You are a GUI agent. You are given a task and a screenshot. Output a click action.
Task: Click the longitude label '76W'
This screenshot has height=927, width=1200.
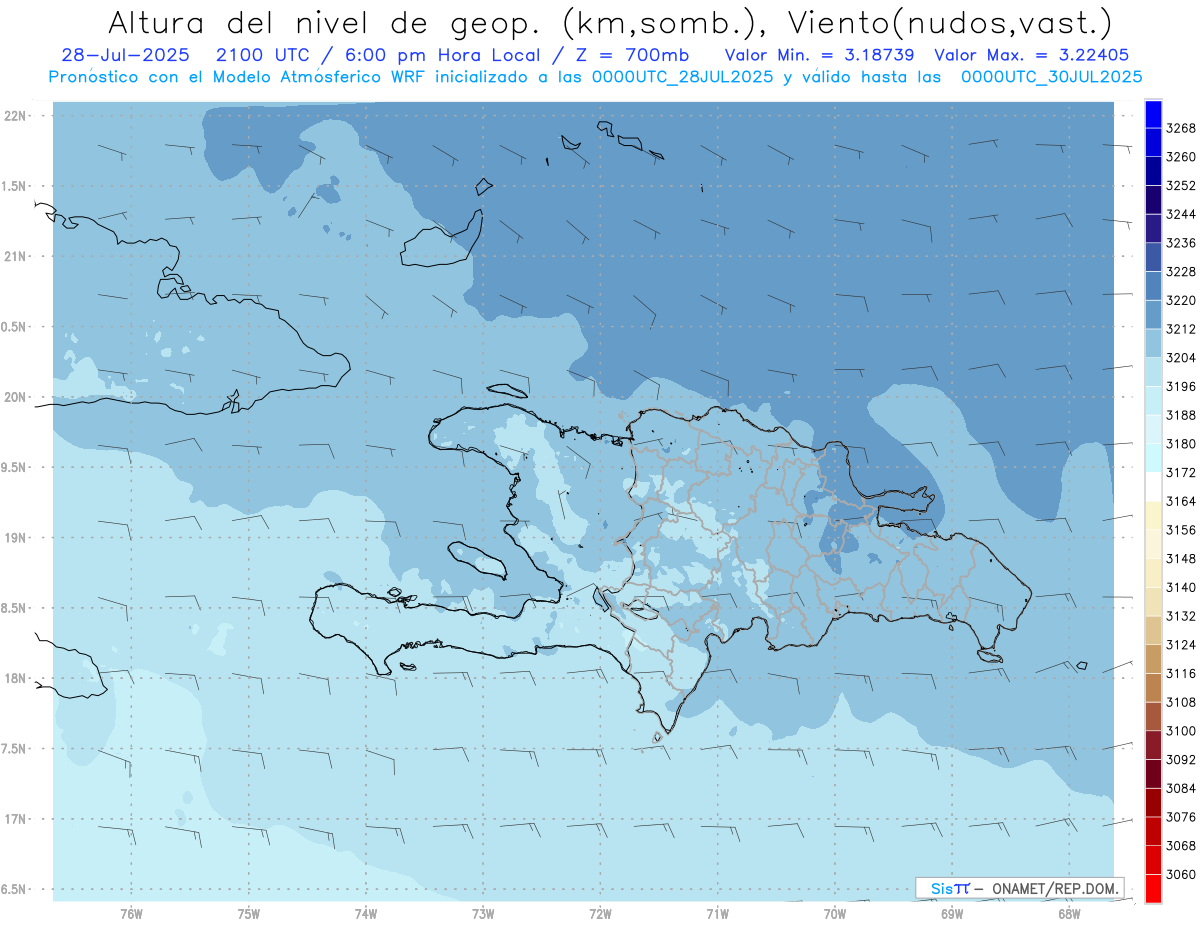pos(131,913)
